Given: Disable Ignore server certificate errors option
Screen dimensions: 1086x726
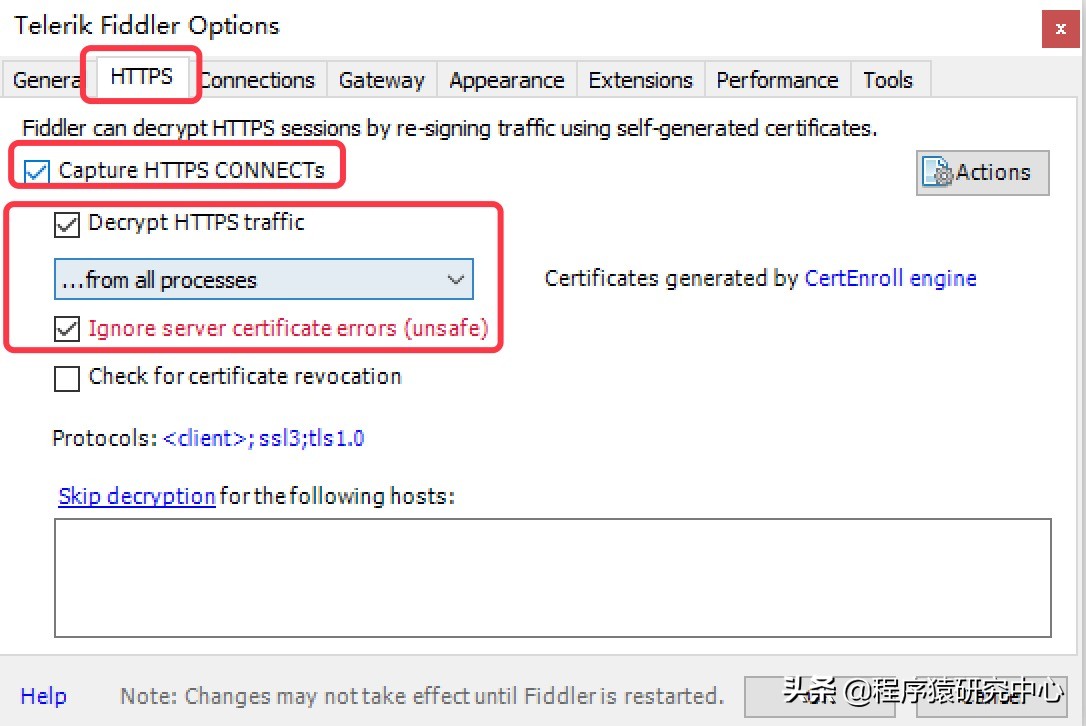Looking at the screenshot, I should (x=66, y=328).
